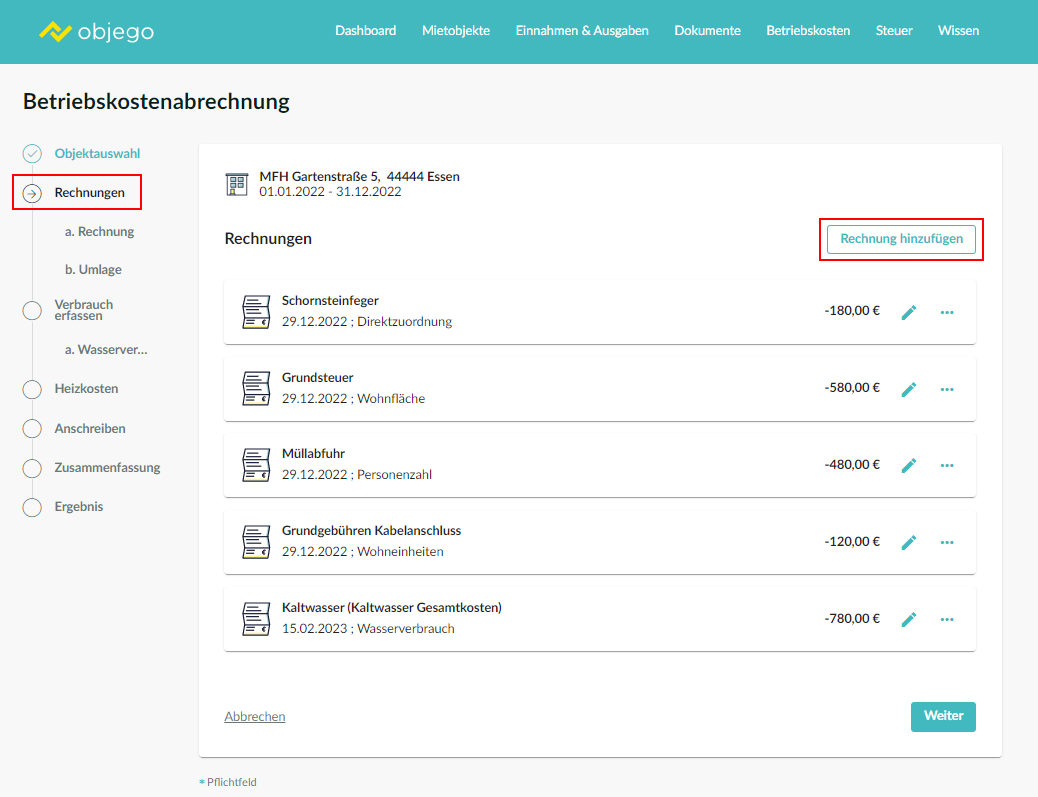Click pencil icon for Grundsteuer invoice

908,389
